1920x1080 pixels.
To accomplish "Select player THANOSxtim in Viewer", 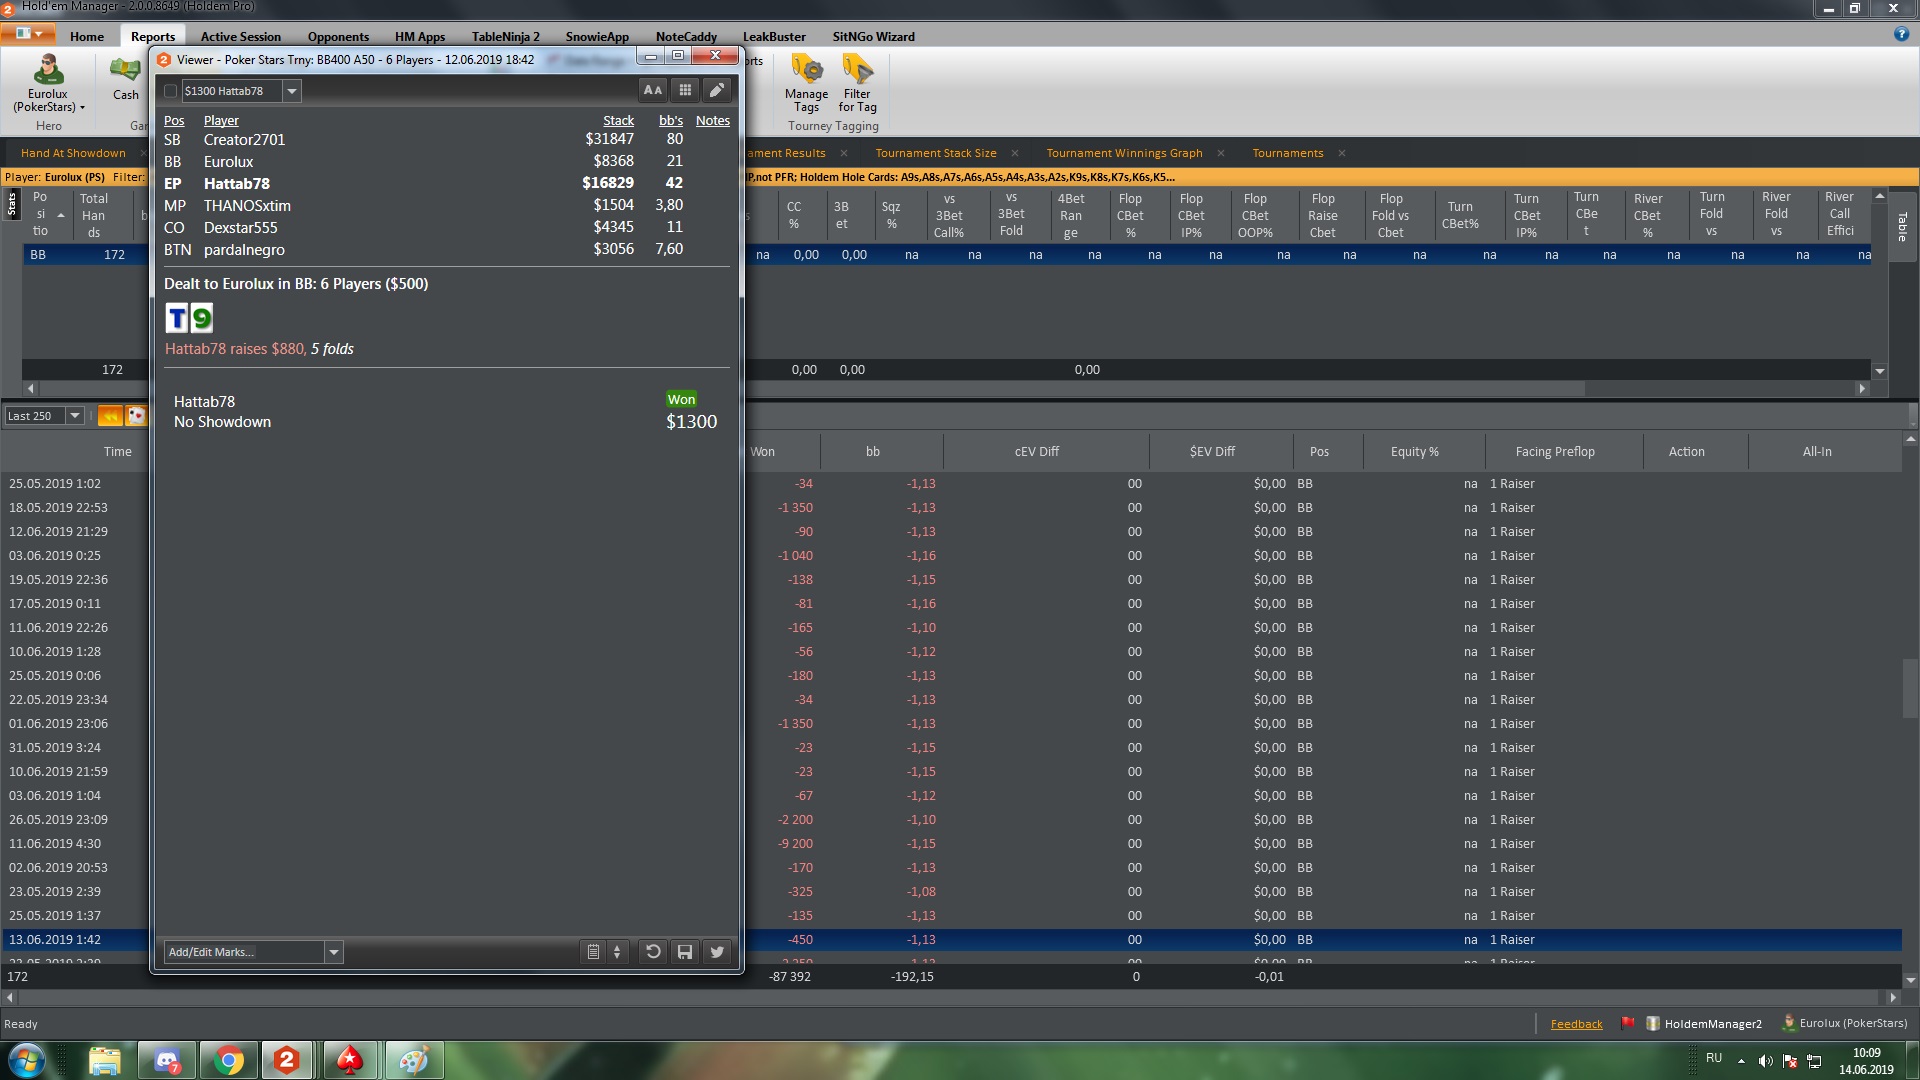I will [247, 206].
